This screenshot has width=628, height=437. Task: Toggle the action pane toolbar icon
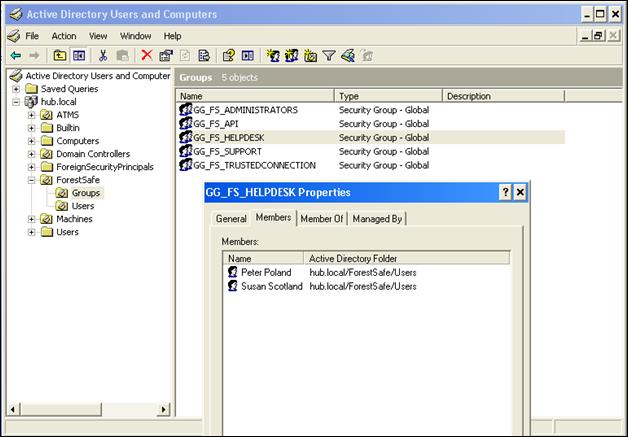(248, 56)
